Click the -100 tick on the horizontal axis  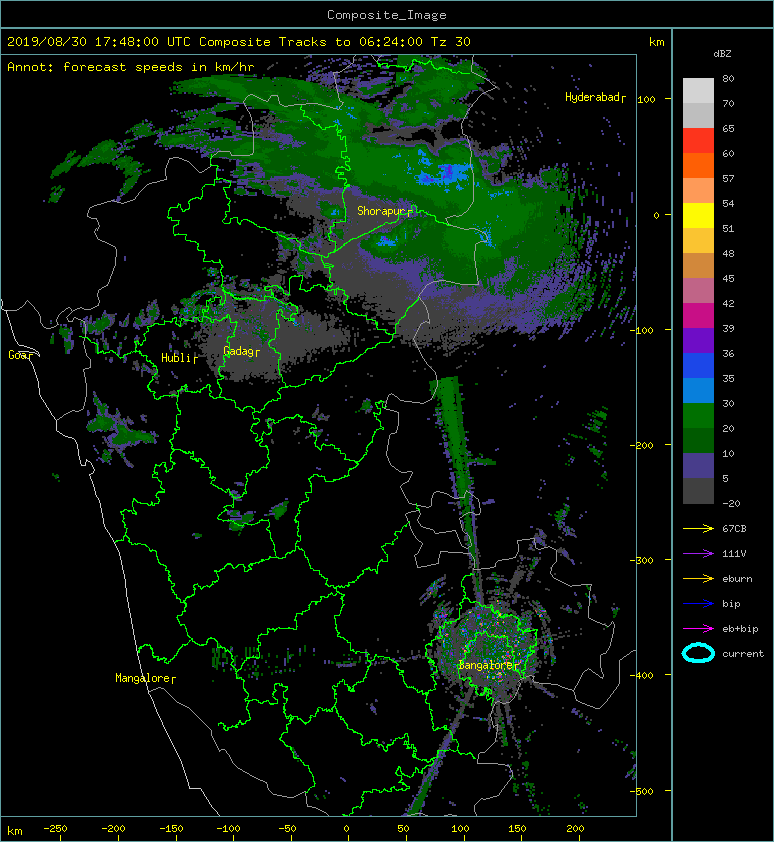pyautogui.click(x=228, y=829)
